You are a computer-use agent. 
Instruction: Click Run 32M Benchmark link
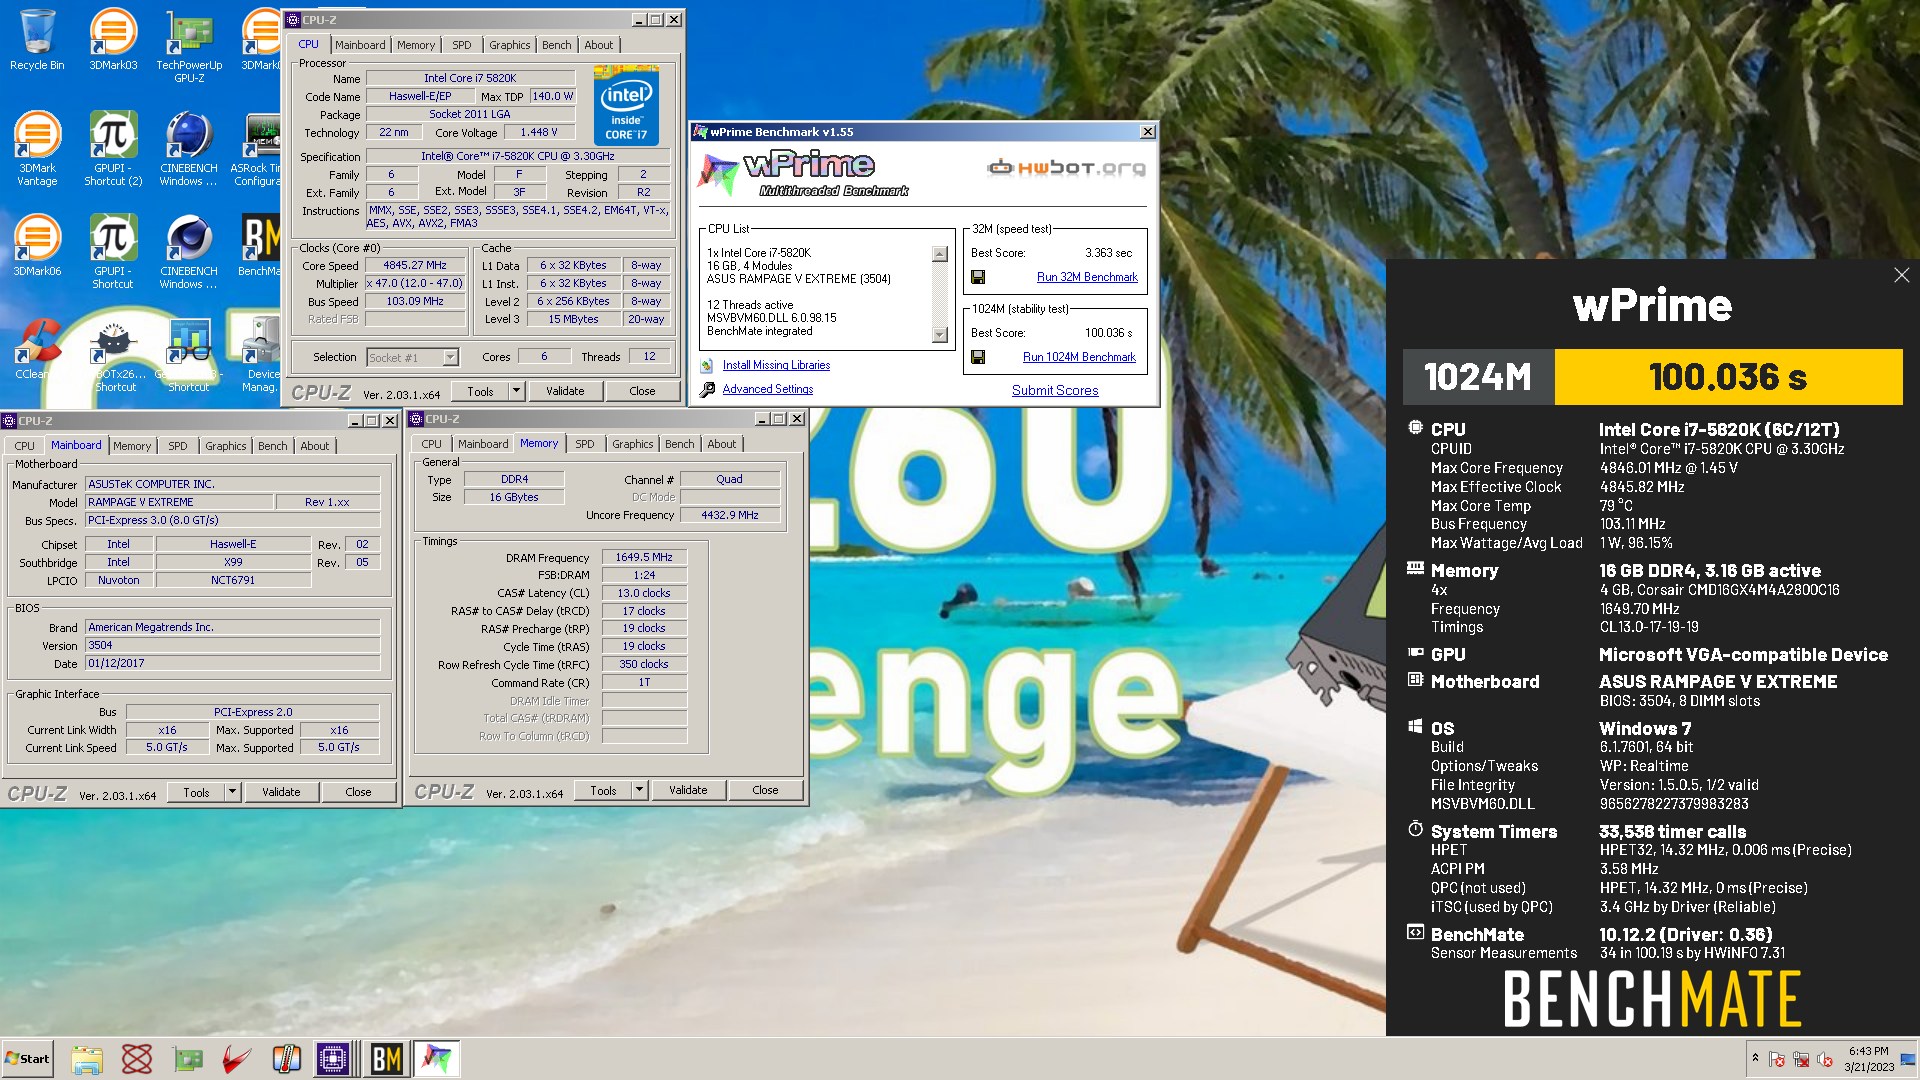pos(1087,277)
